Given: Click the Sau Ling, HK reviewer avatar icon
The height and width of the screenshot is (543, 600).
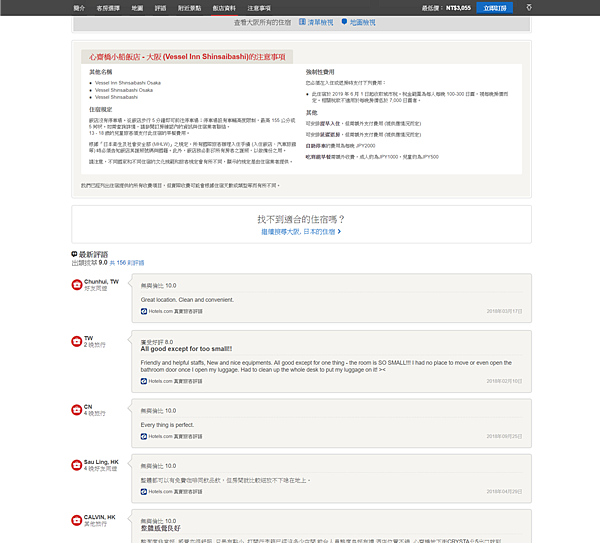Looking at the screenshot, I should (77, 465).
